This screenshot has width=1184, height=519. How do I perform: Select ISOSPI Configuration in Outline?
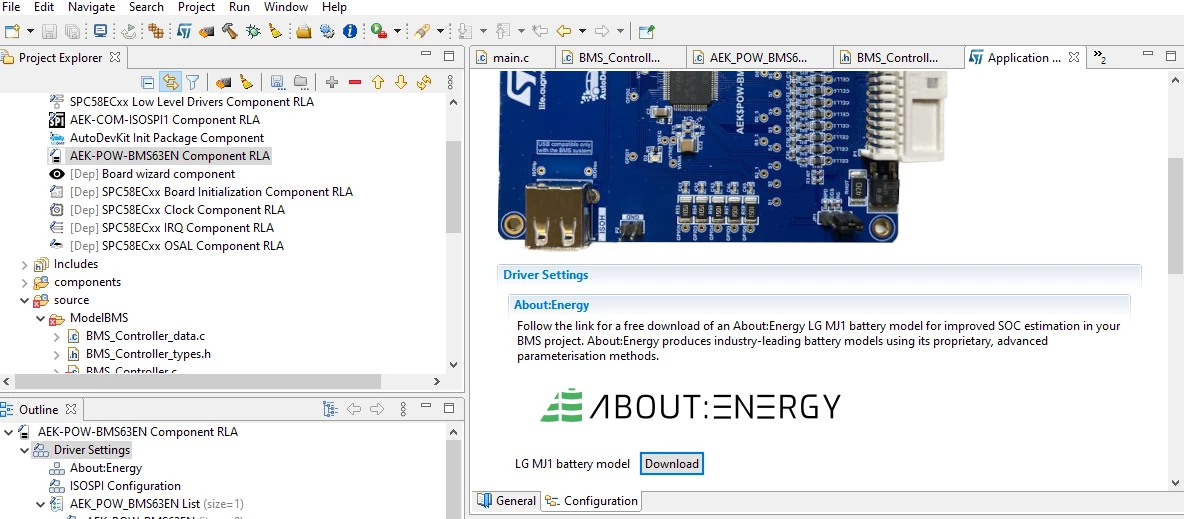coord(125,486)
